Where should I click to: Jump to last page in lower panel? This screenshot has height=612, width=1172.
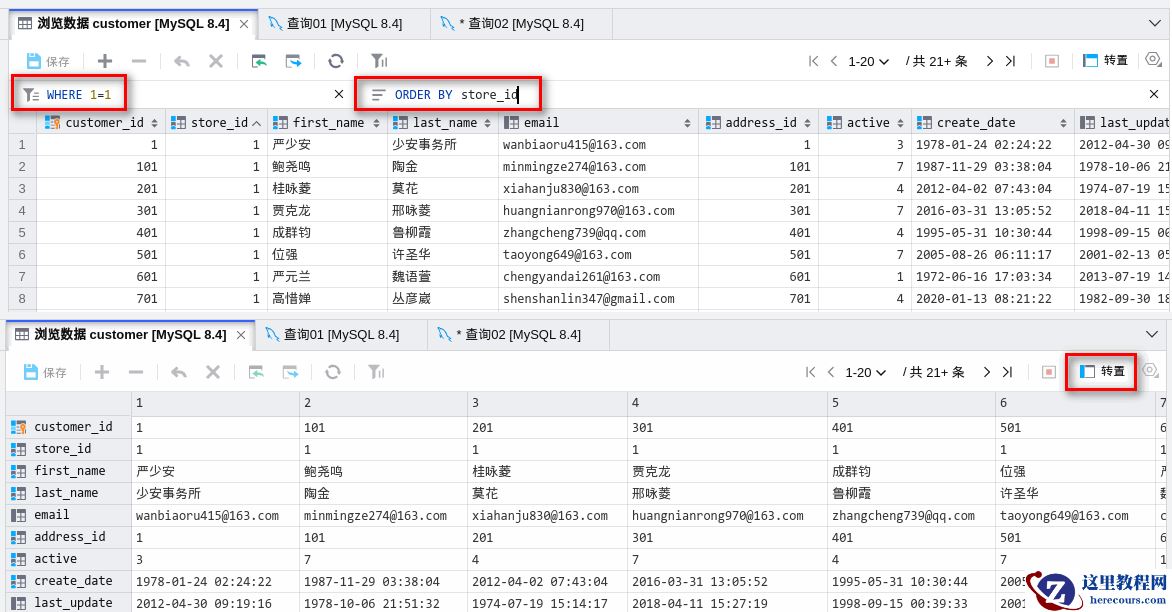[x=1008, y=372]
